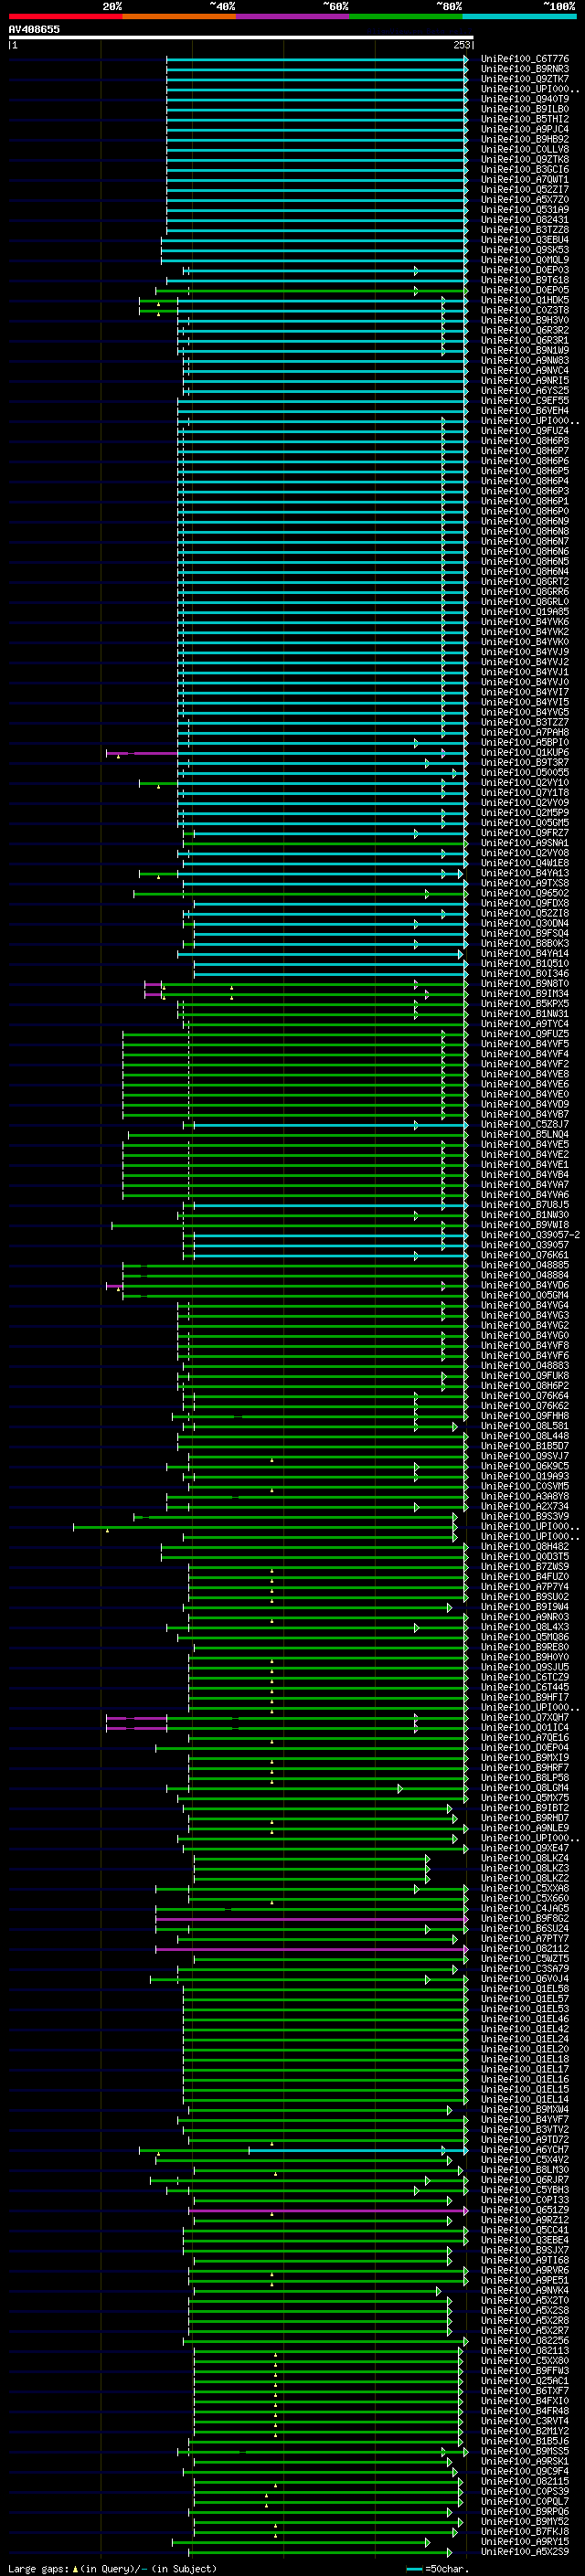This screenshot has height=2576, width=585.
Task: Click the UniRef100_Q1EL58 label
Action: (525, 1988)
